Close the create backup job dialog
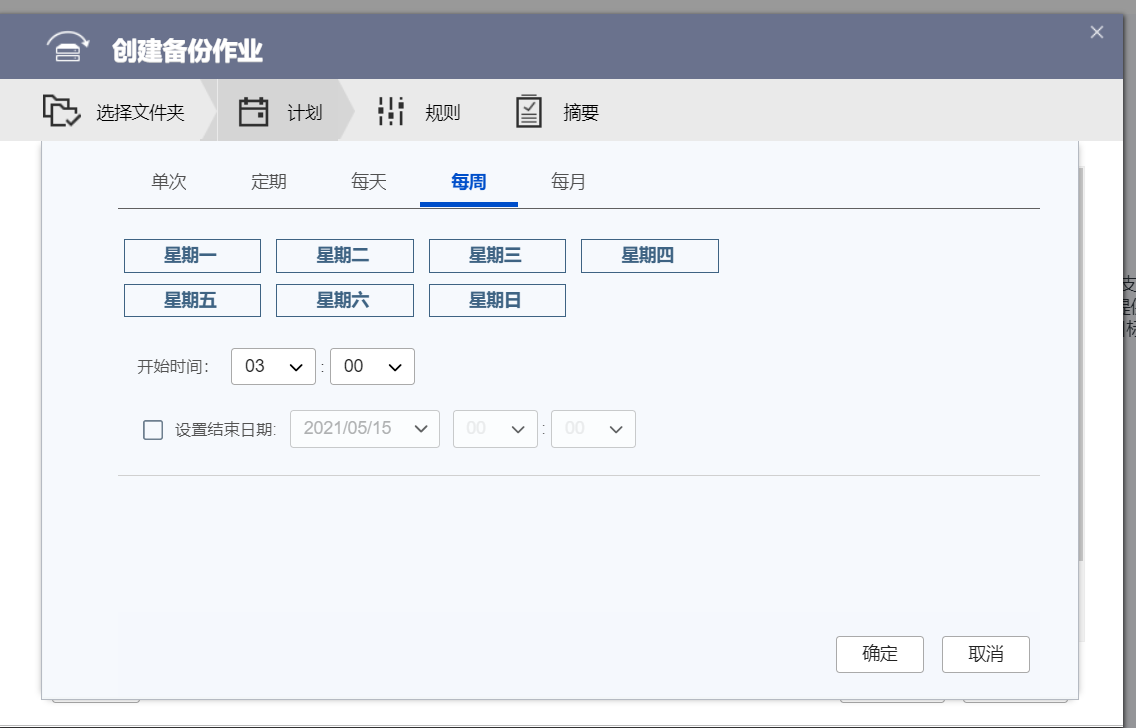1136x728 pixels. (1096, 32)
